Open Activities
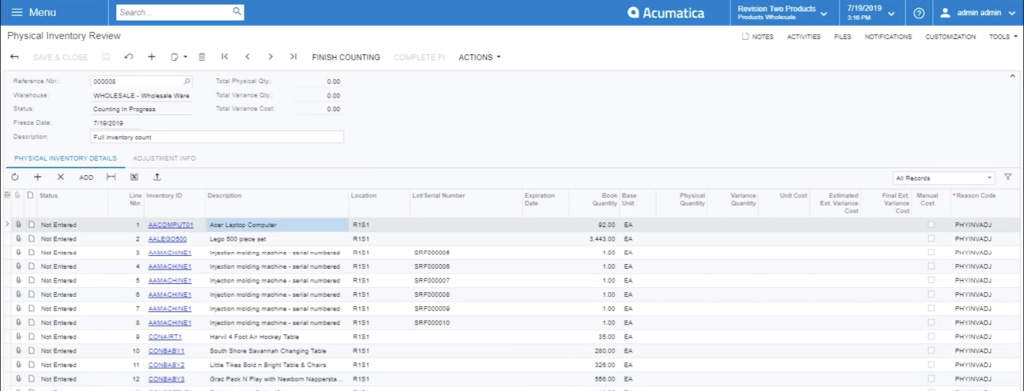1024x391 pixels. point(804,37)
